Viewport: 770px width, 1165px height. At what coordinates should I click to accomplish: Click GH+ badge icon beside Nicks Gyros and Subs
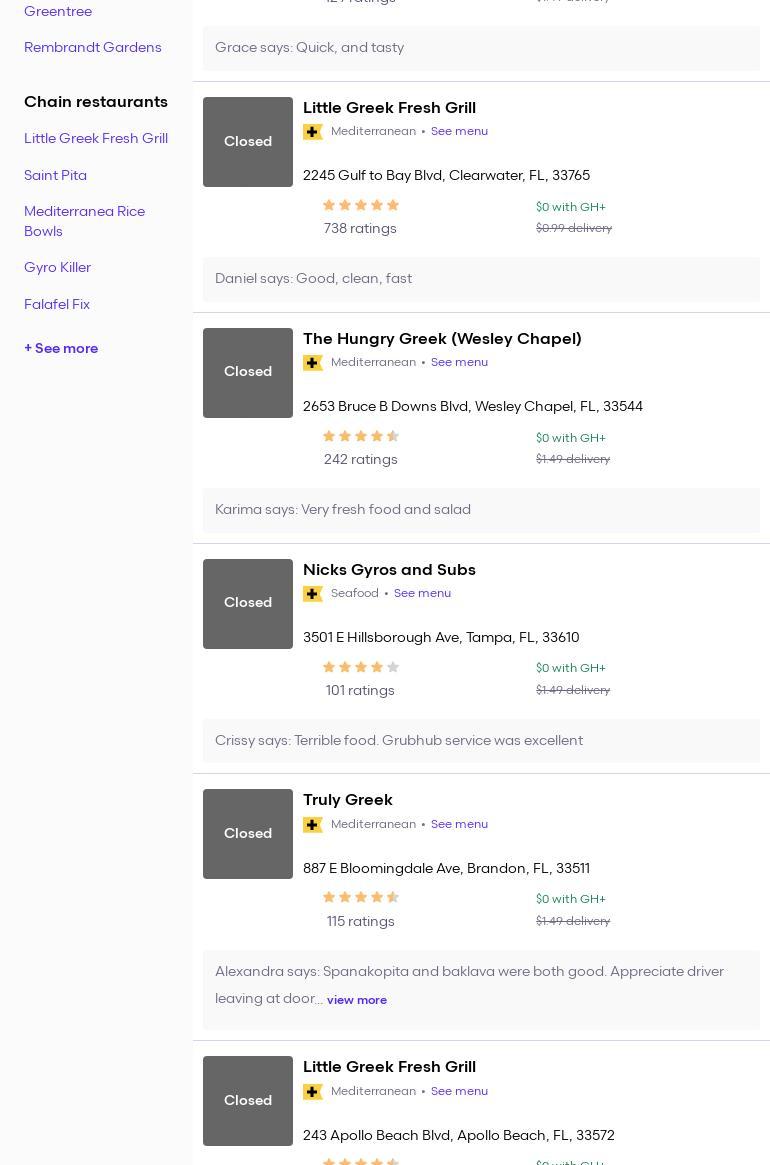tap(313, 594)
